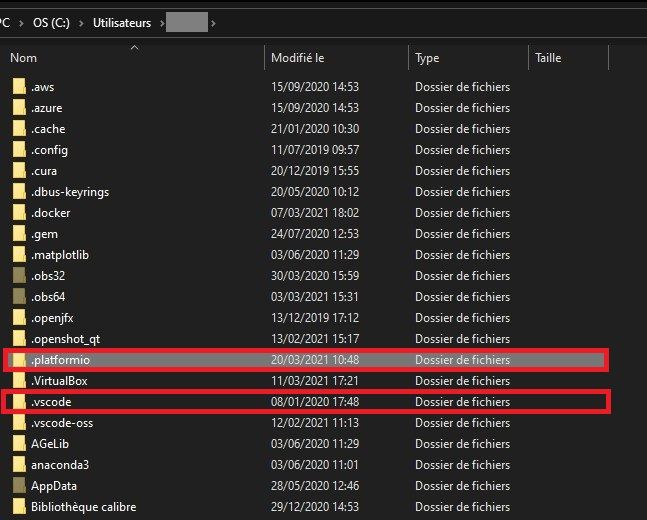Click the .cache folder icon
This screenshot has width=647, height=520.
tap(19, 129)
